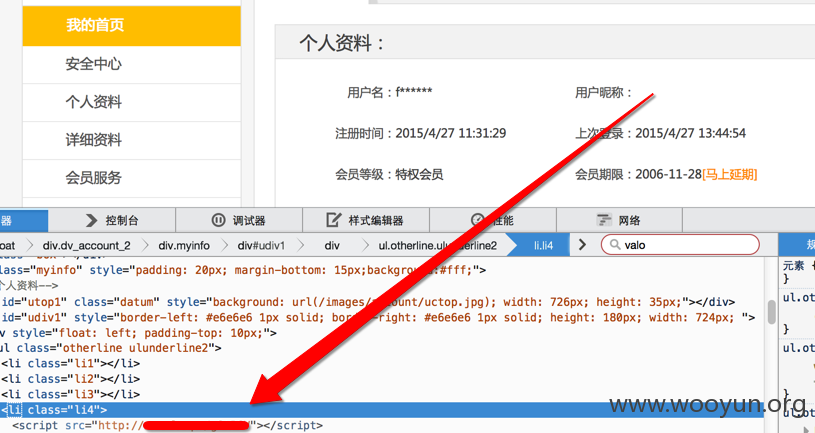Select 个人资料 in the left menu
The image size is (815, 433).
tap(132, 102)
